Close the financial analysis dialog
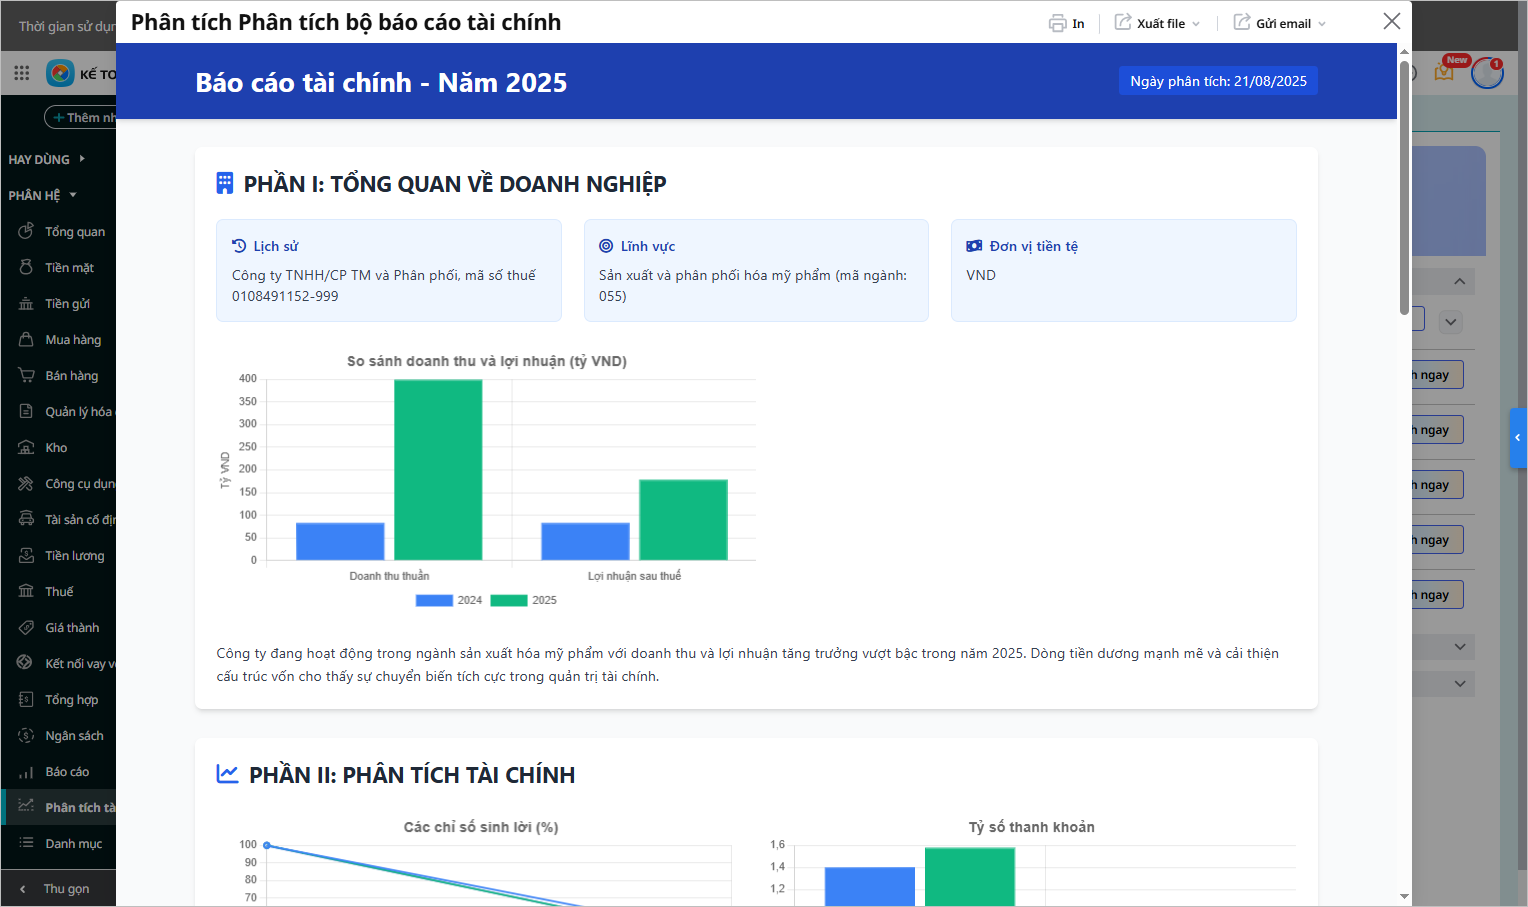This screenshot has width=1528, height=907. tap(1391, 21)
